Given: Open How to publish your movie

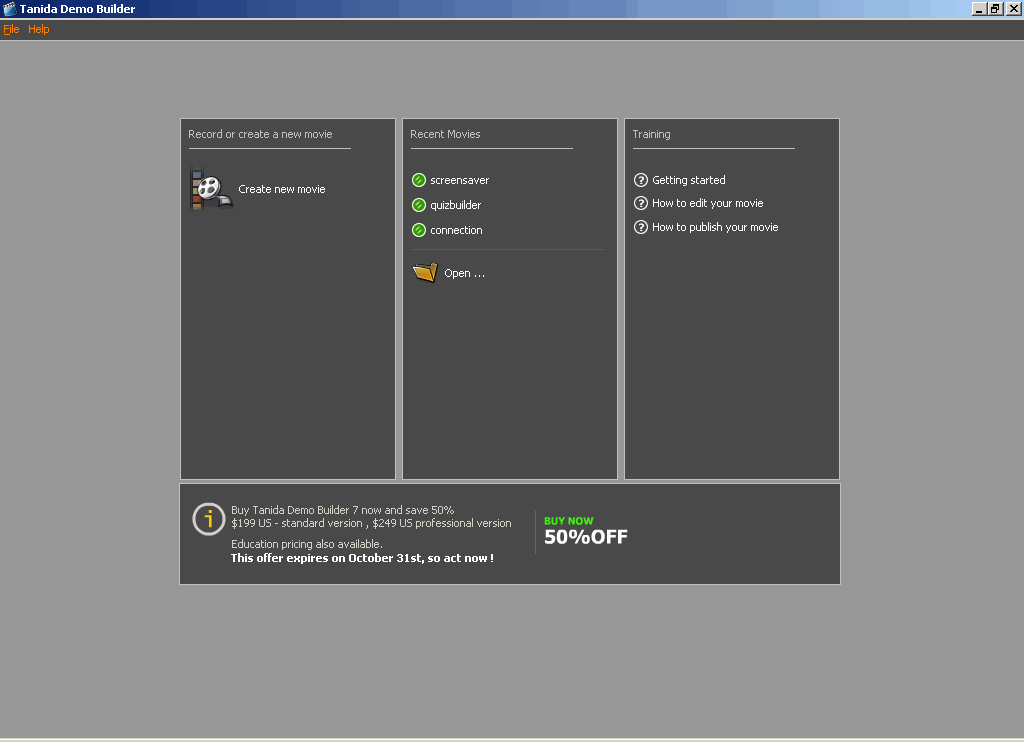Looking at the screenshot, I should click(715, 227).
